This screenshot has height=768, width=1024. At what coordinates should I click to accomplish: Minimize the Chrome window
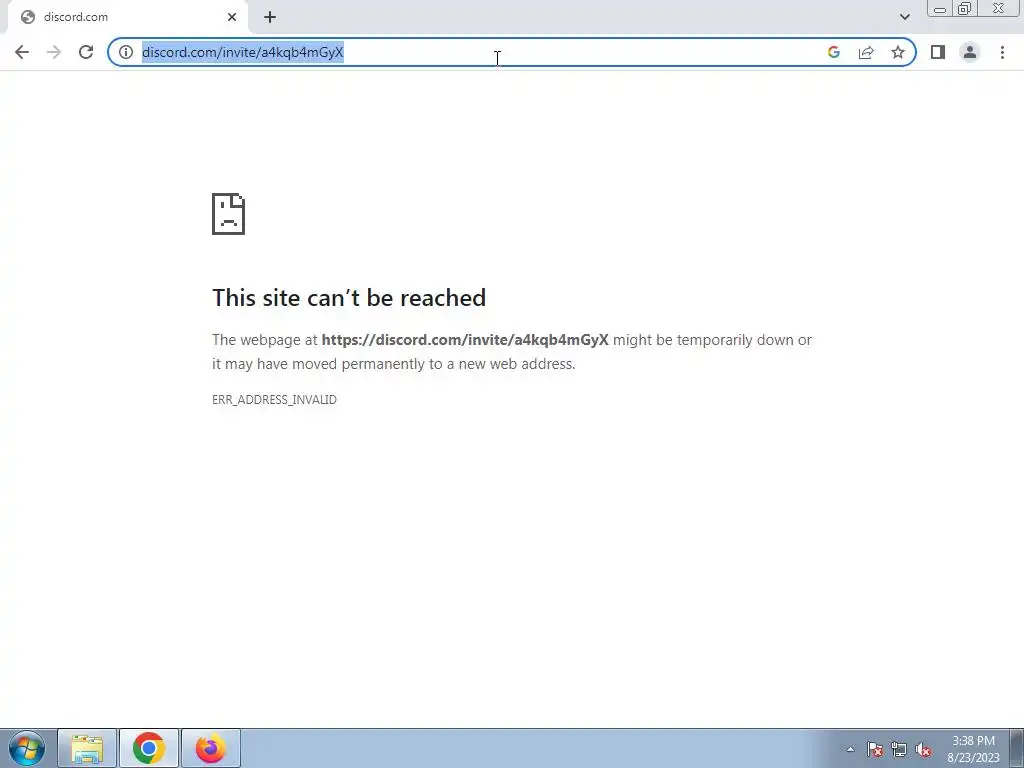[x=940, y=8]
